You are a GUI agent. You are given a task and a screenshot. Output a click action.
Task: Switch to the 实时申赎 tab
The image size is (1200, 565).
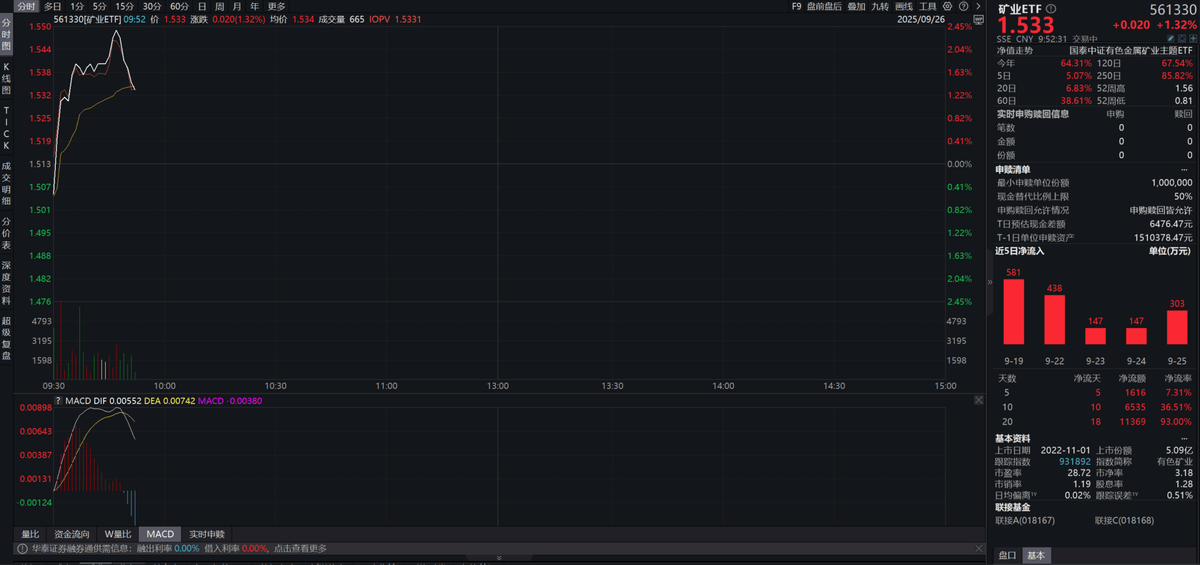207,534
